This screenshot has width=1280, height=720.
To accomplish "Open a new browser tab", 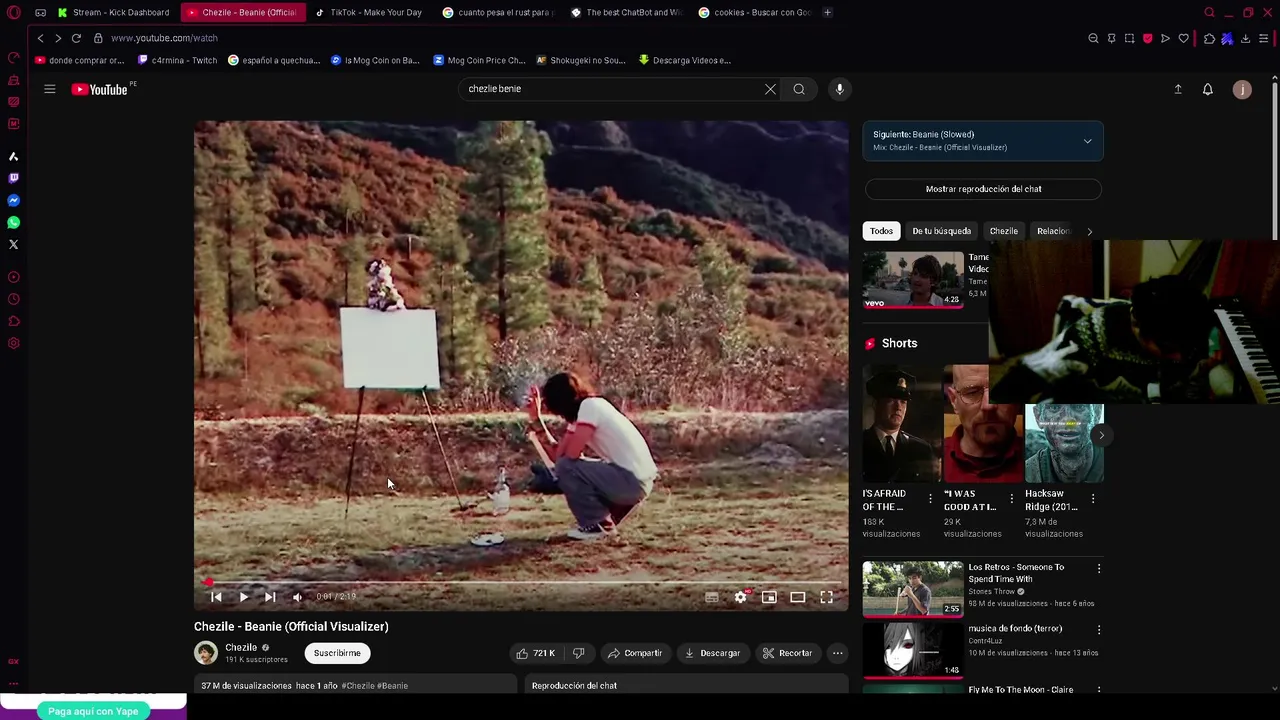I will pyautogui.click(x=827, y=12).
